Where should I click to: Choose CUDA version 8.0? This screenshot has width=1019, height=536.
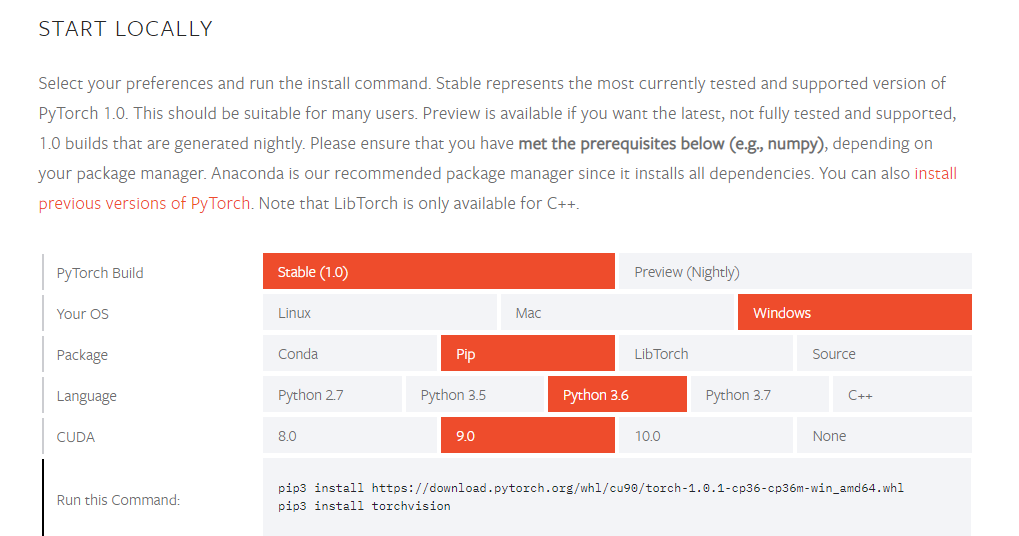click(x=349, y=436)
